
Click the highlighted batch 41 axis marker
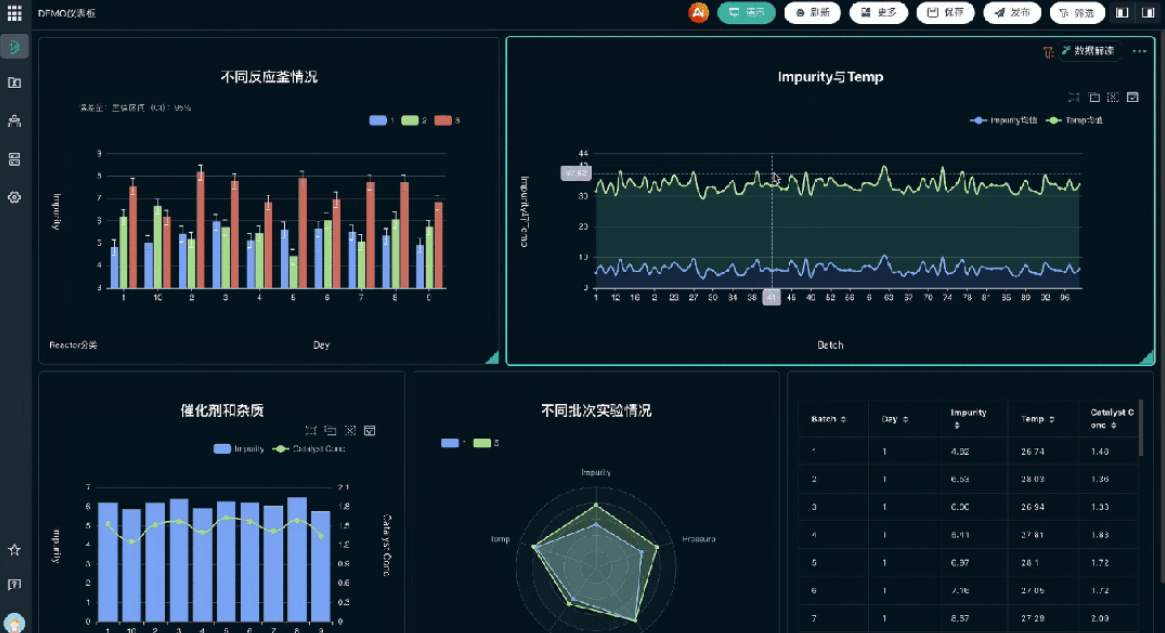click(771, 297)
